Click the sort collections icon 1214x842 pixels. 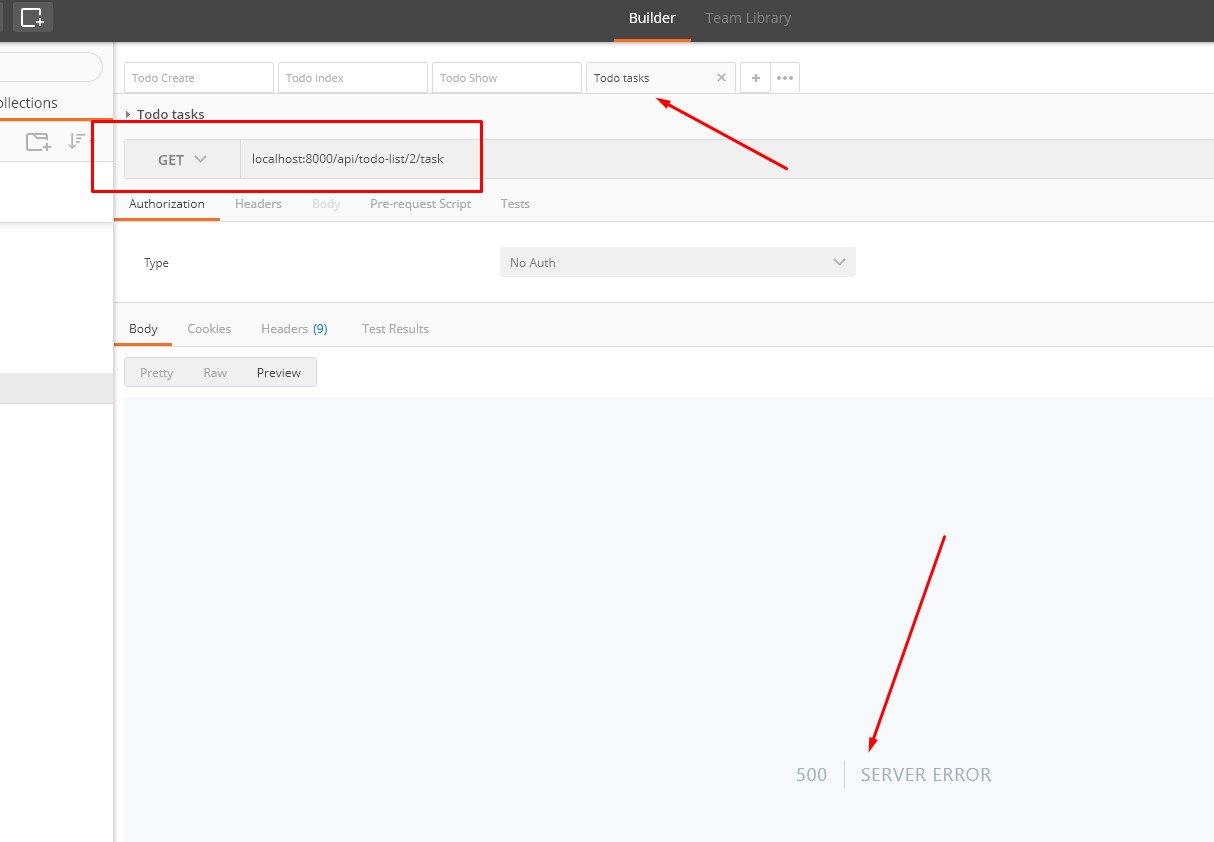coord(77,141)
